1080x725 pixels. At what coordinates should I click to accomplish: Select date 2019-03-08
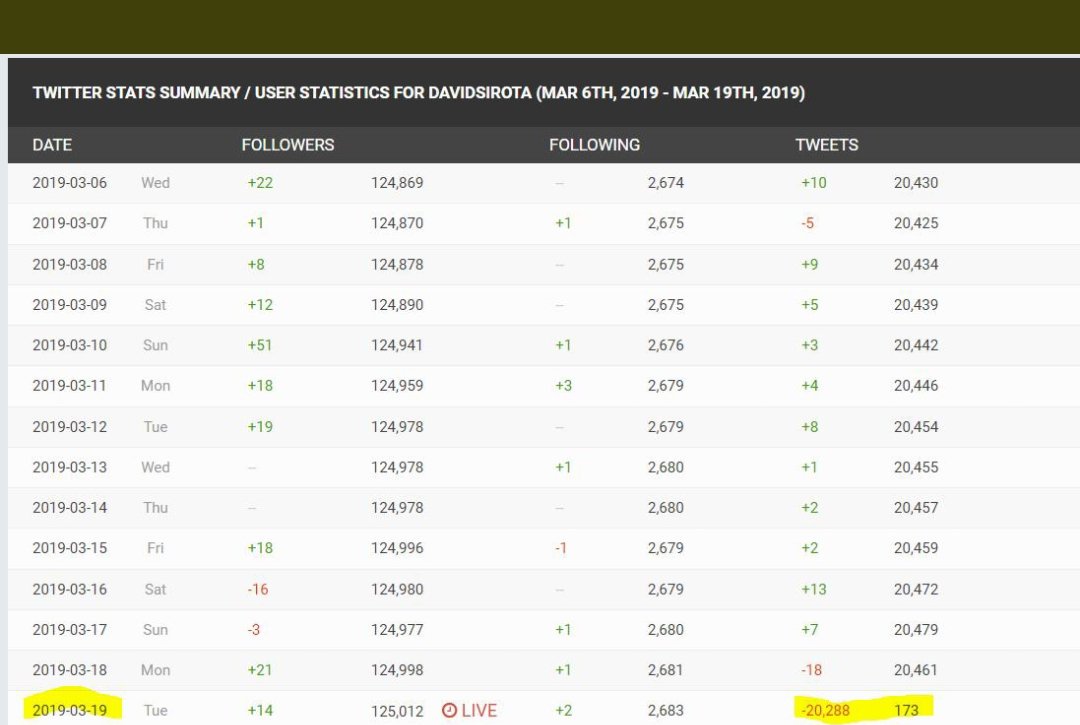[70, 264]
